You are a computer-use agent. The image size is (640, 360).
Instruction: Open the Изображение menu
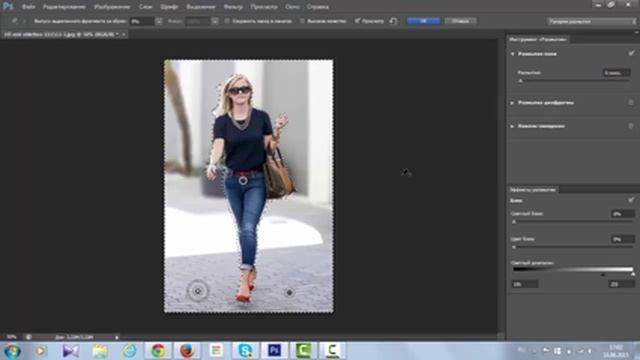[112, 7]
